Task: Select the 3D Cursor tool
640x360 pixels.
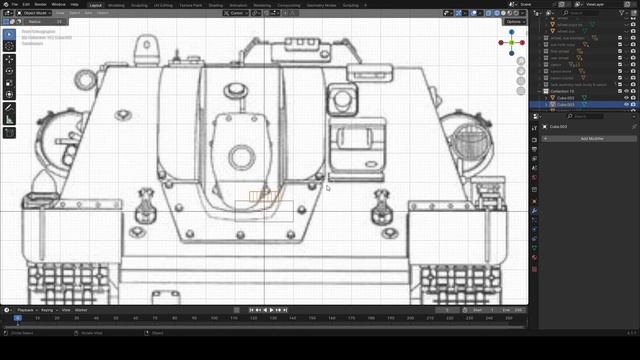Action: 9,46
